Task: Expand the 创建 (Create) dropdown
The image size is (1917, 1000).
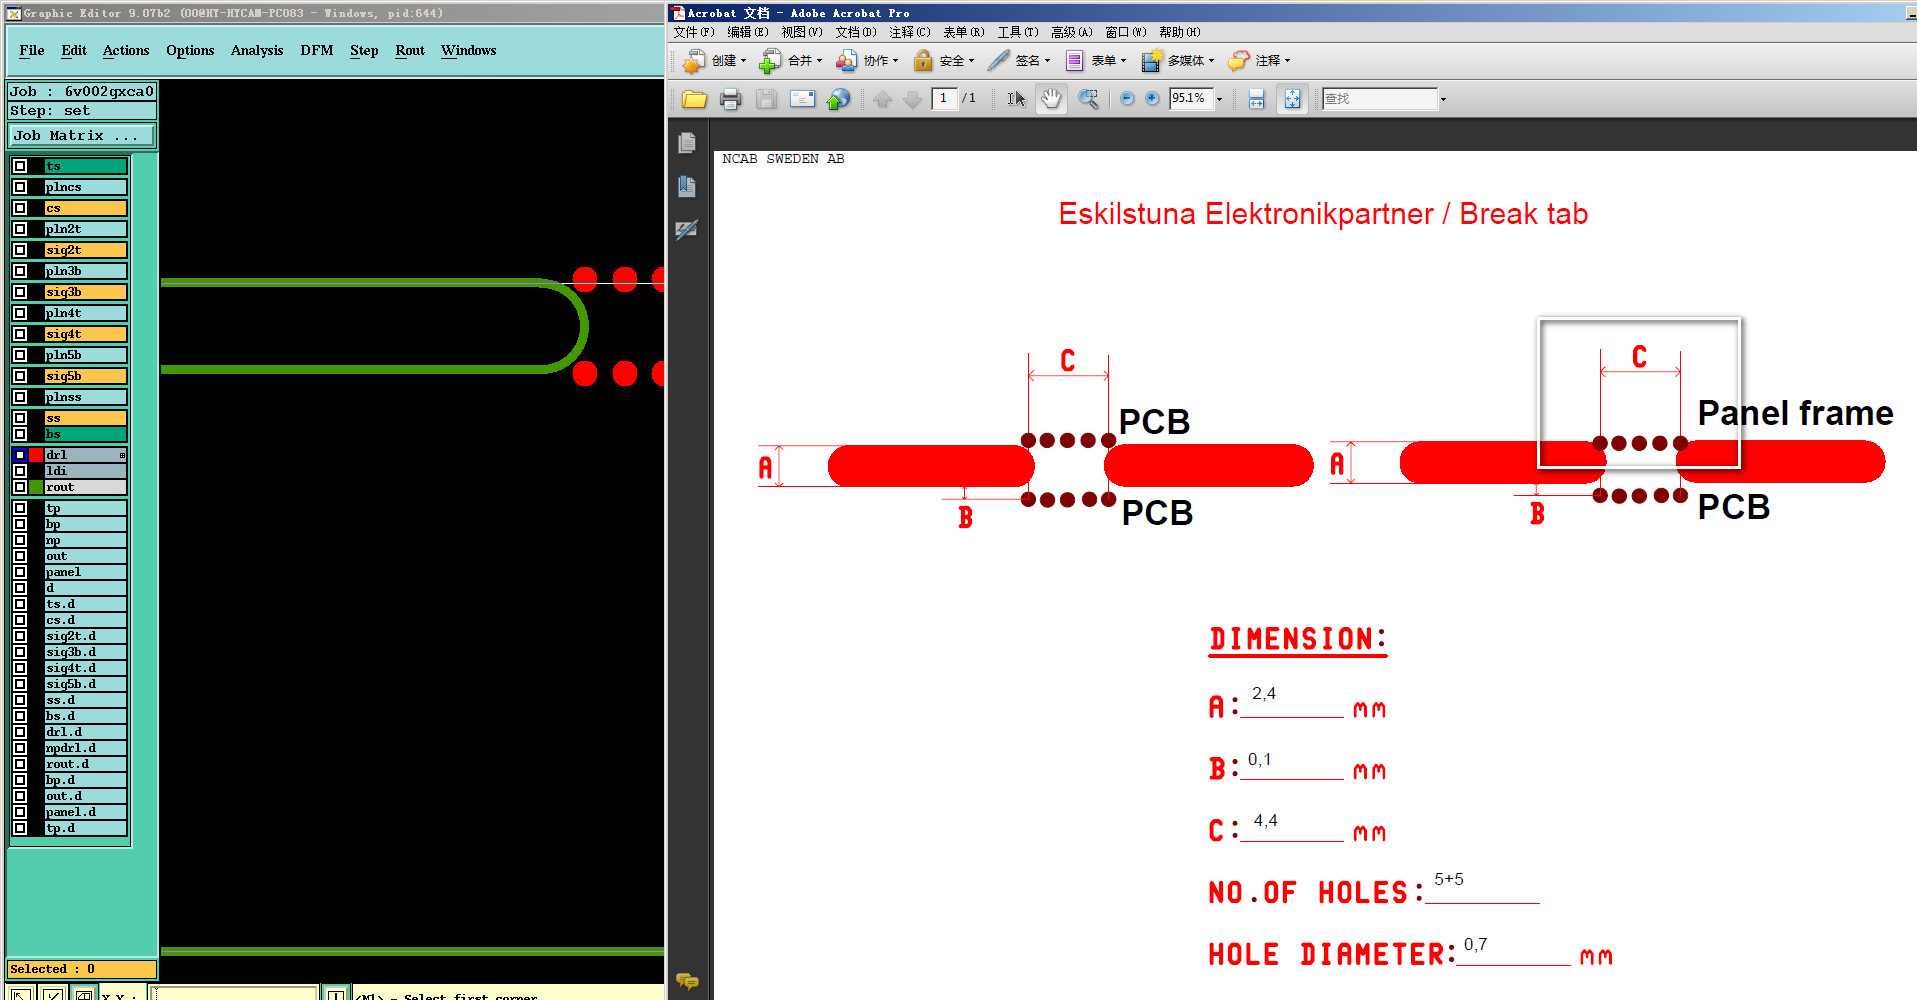Action: tap(743, 61)
